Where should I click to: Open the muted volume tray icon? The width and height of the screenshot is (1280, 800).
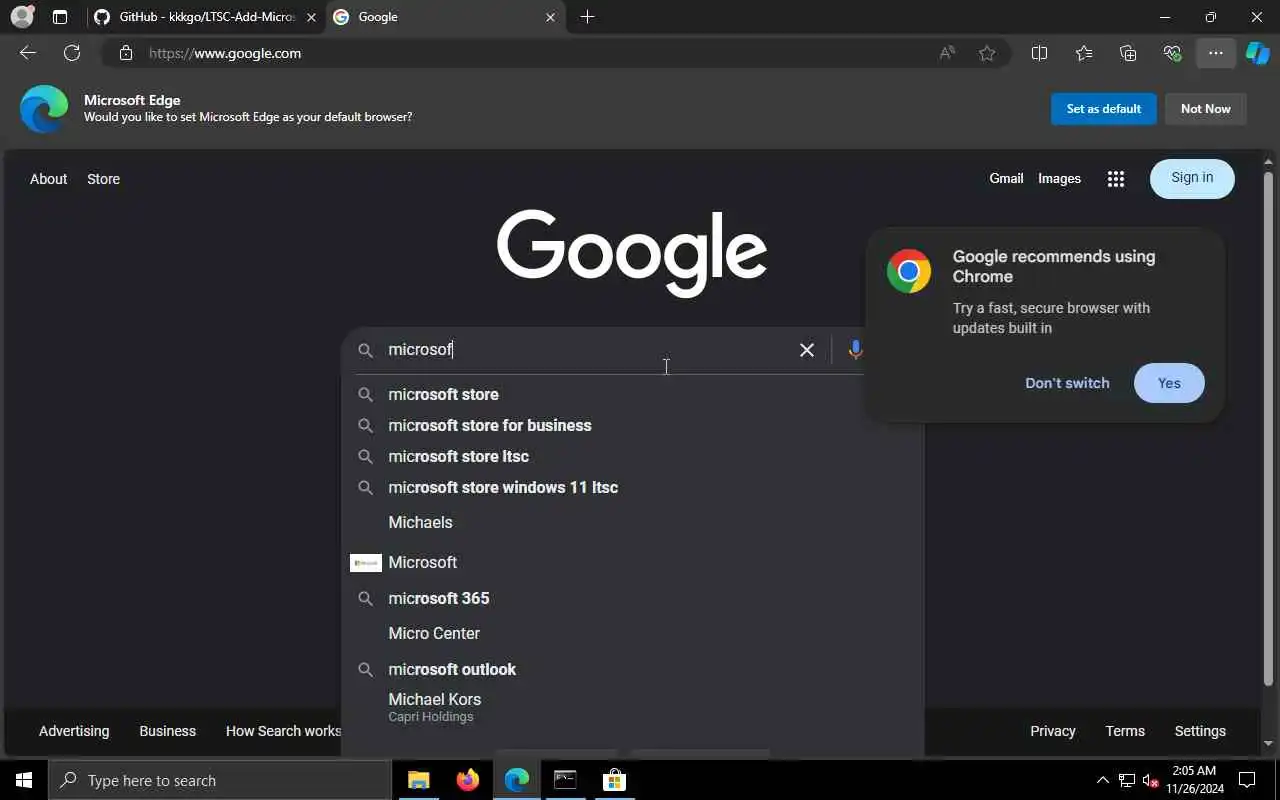pos(1150,780)
